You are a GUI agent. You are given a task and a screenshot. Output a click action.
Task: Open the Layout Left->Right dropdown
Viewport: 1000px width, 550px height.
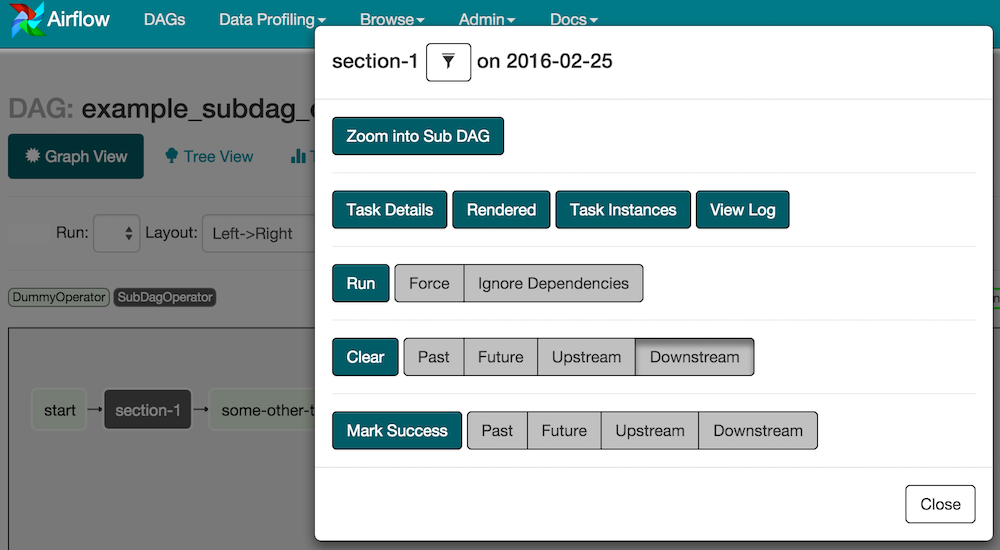258,234
